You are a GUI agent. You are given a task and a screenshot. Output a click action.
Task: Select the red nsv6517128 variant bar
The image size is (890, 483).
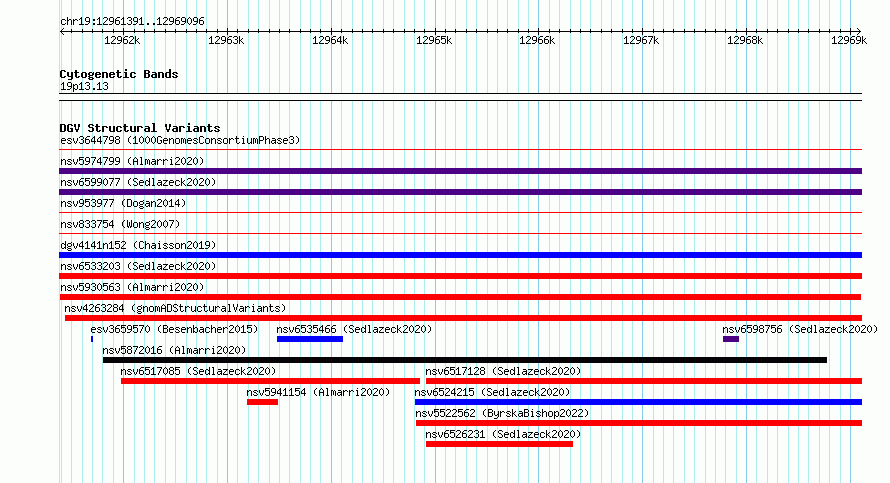(x=644, y=381)
